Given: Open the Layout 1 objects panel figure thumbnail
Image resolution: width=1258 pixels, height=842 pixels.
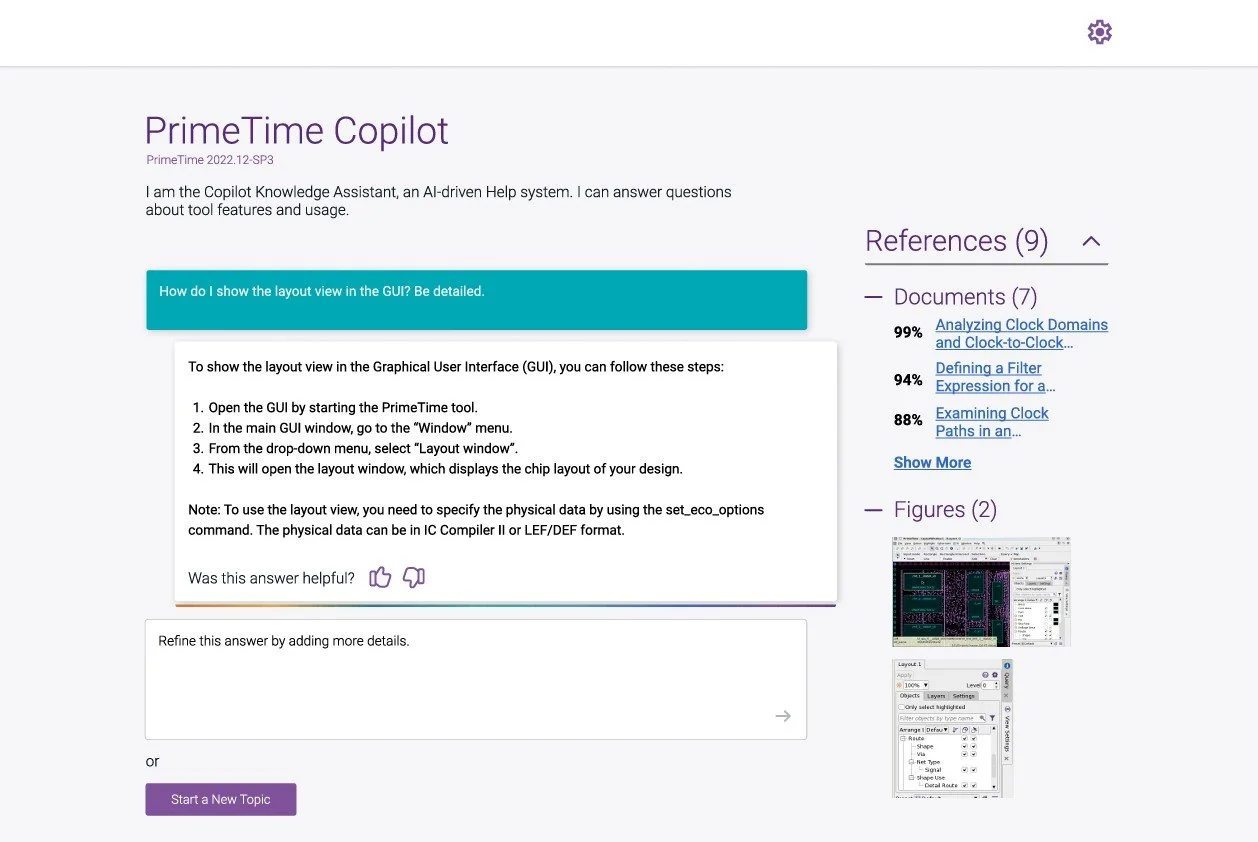Looking at the screenshot, I should click(952, 728).
